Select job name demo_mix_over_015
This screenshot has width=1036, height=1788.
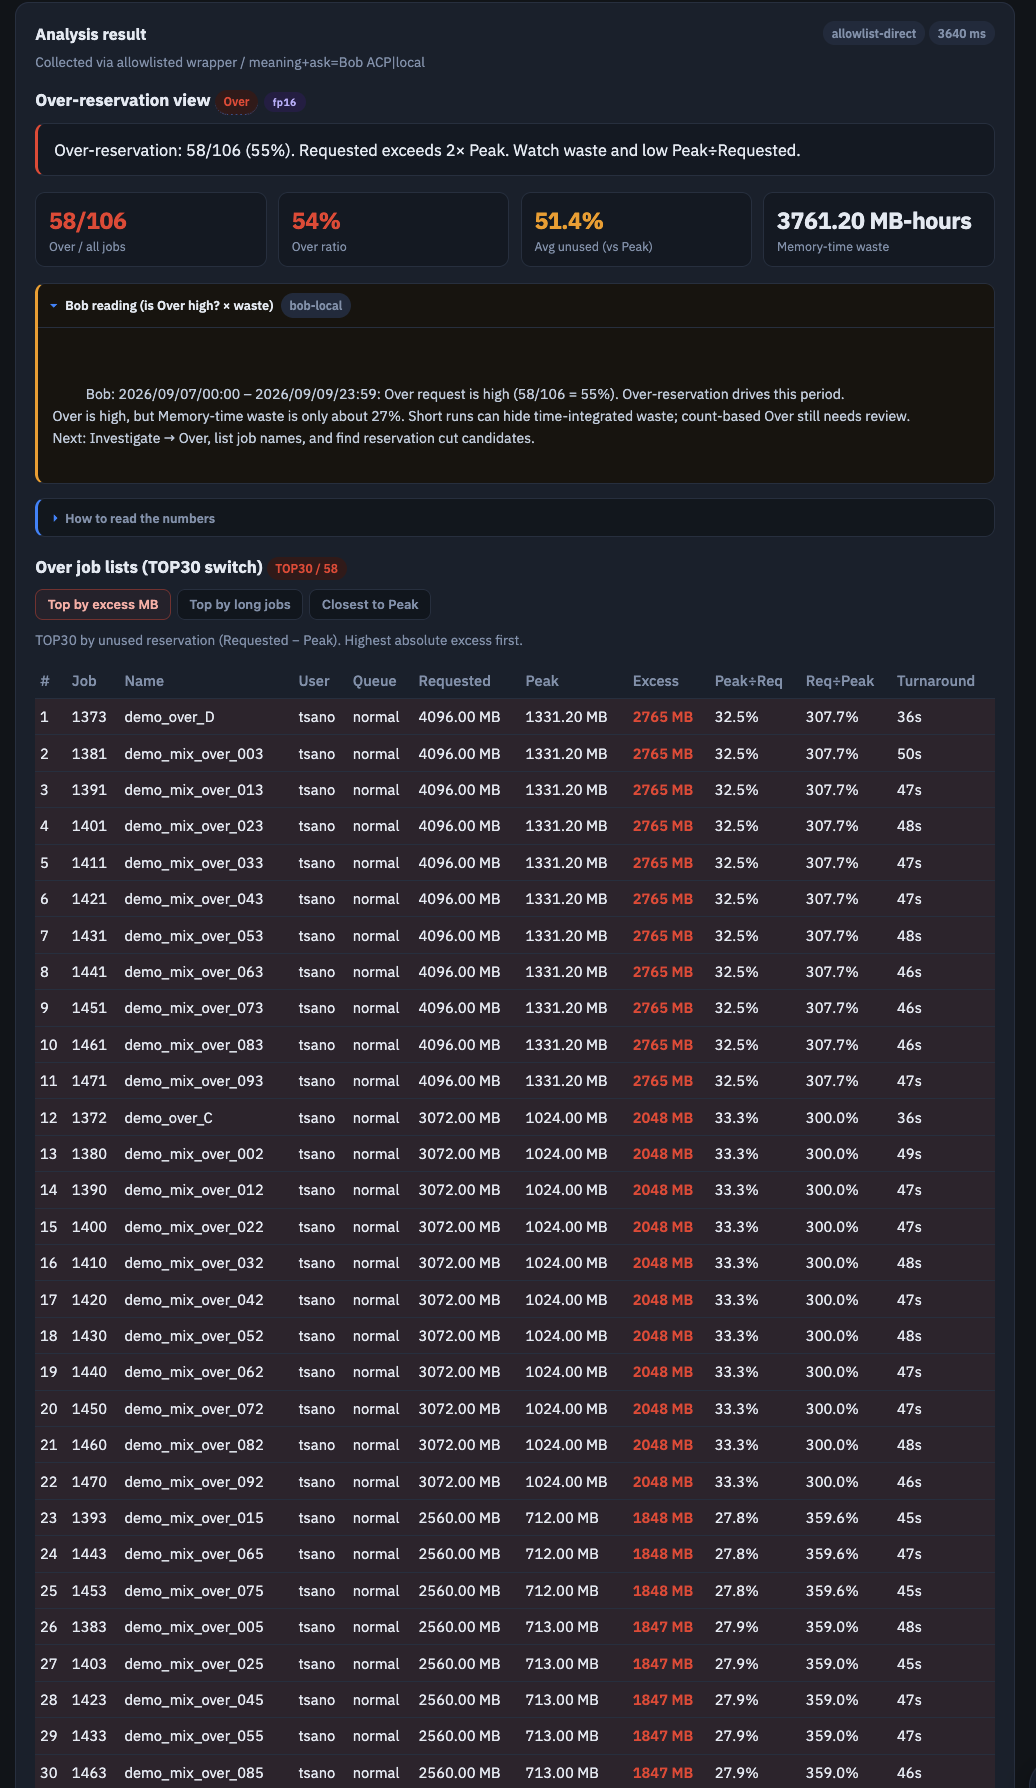pos(194,1518)
